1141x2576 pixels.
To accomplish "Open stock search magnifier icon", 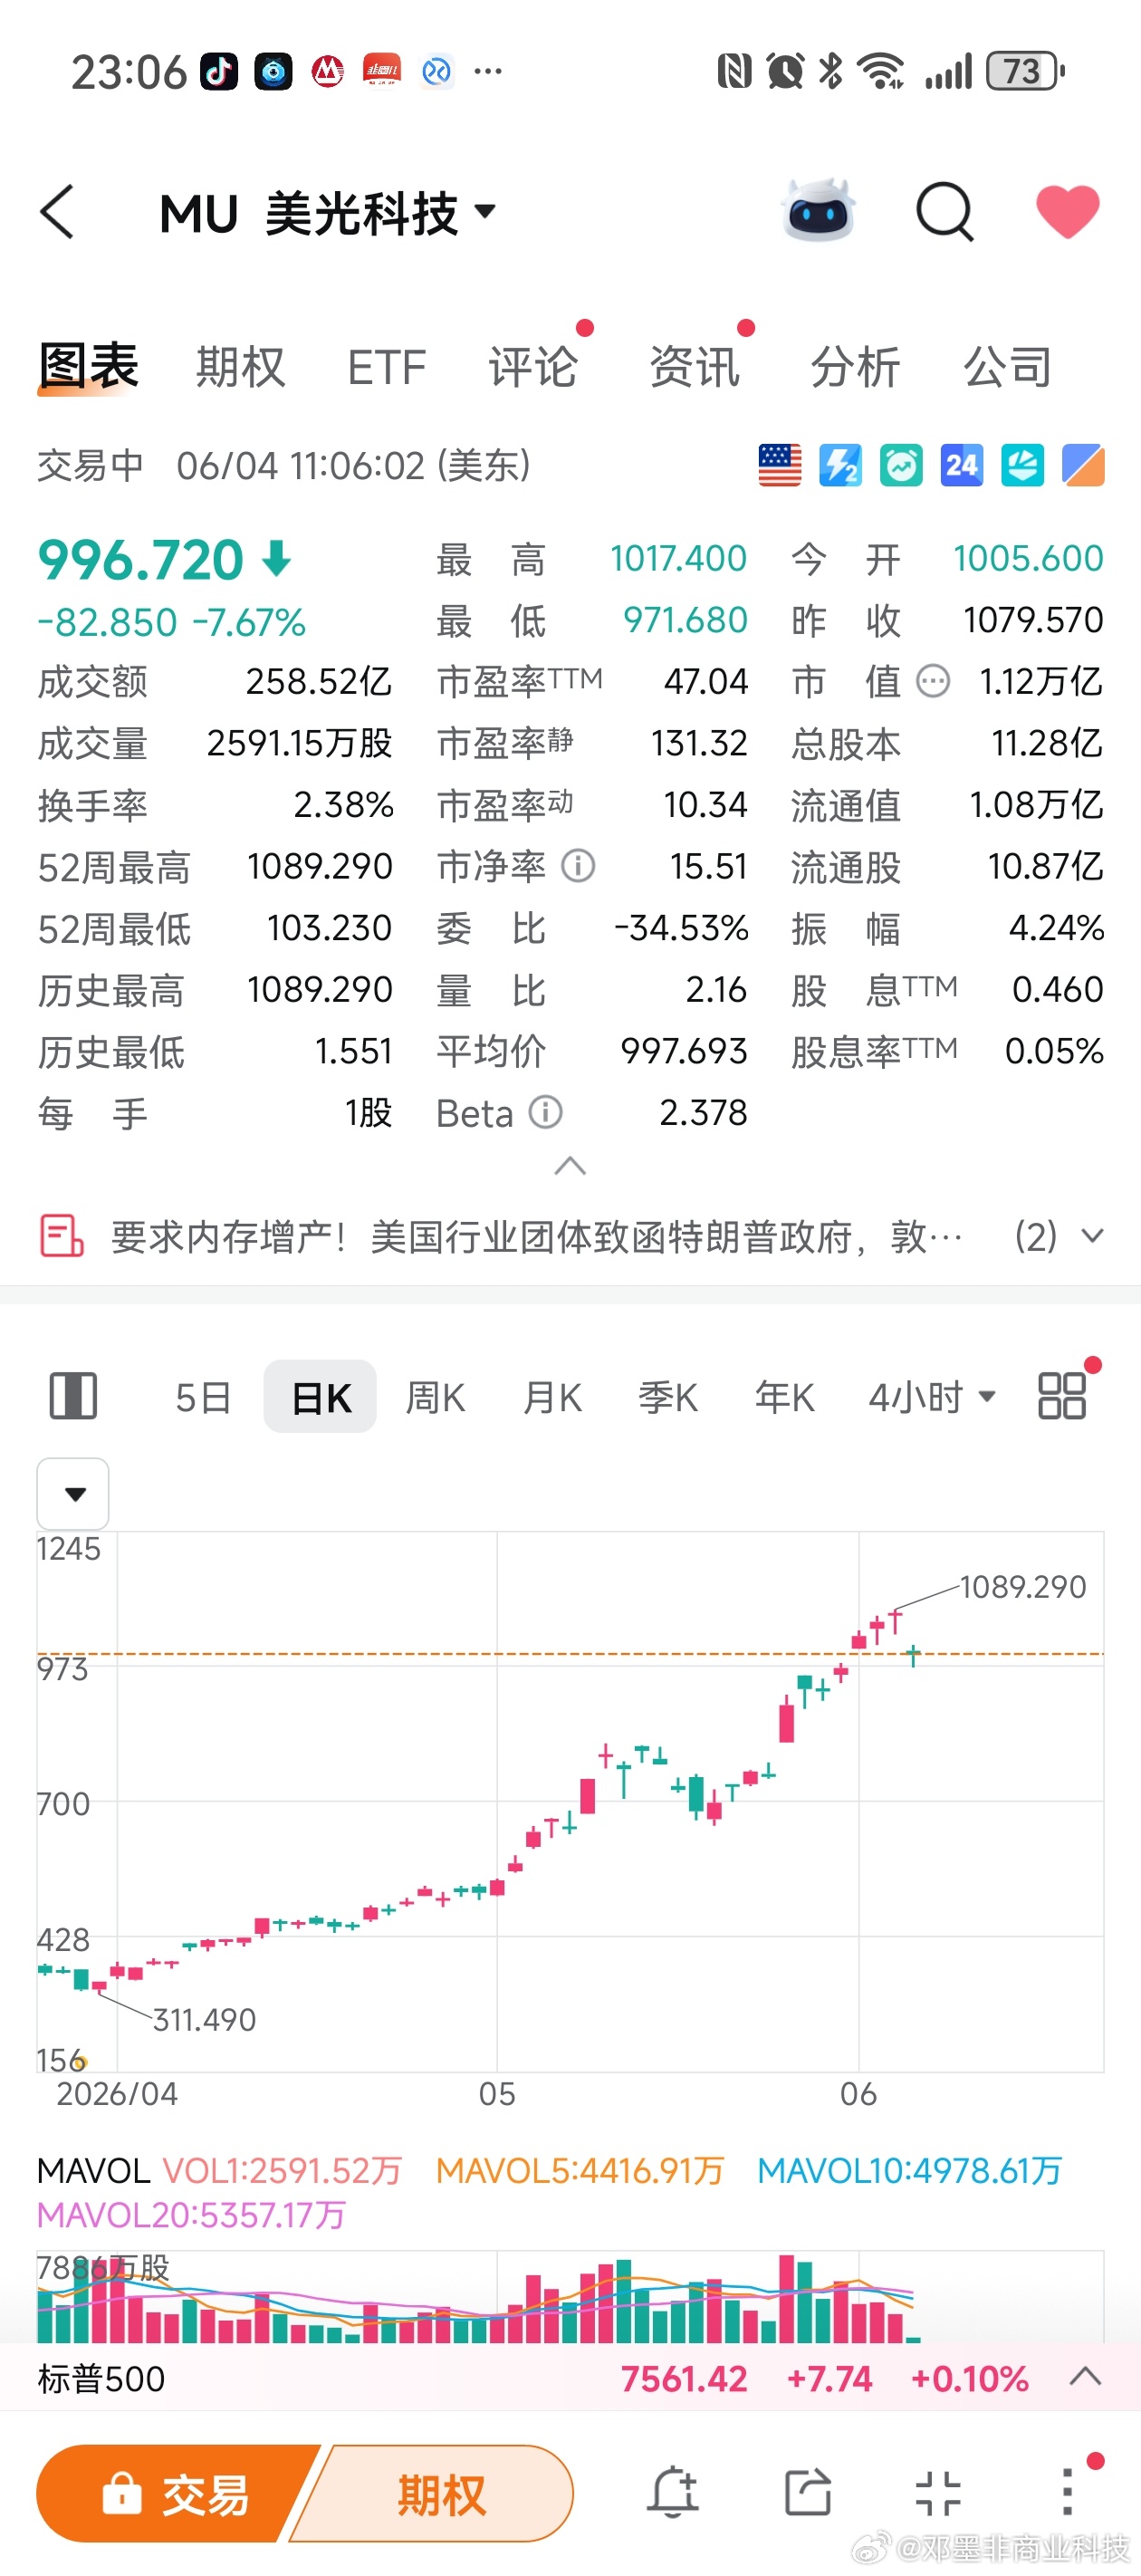I will 944,212.
